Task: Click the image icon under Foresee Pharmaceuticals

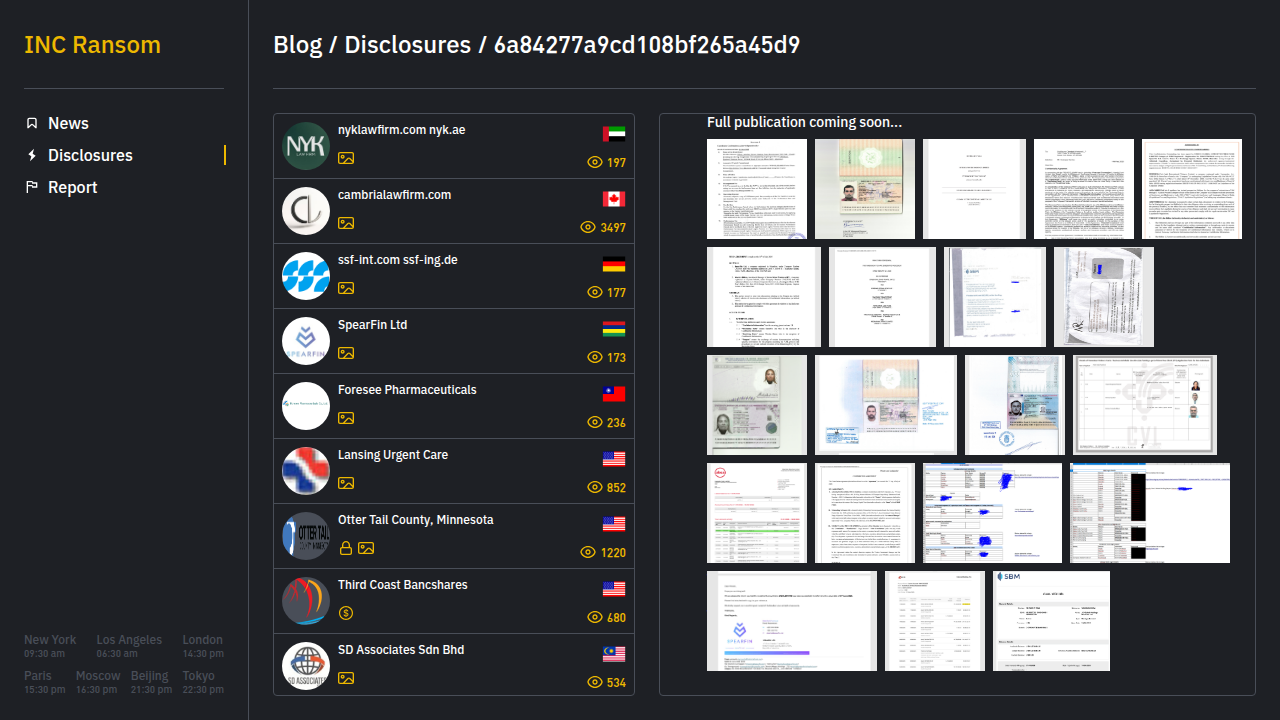Action: [x=346, y=418]
